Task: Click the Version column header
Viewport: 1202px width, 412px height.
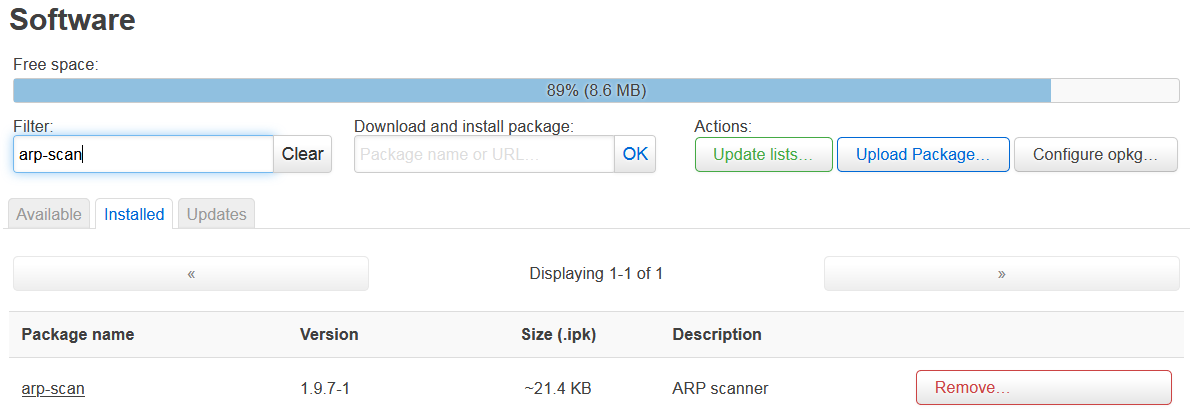Action: point(329,334)
